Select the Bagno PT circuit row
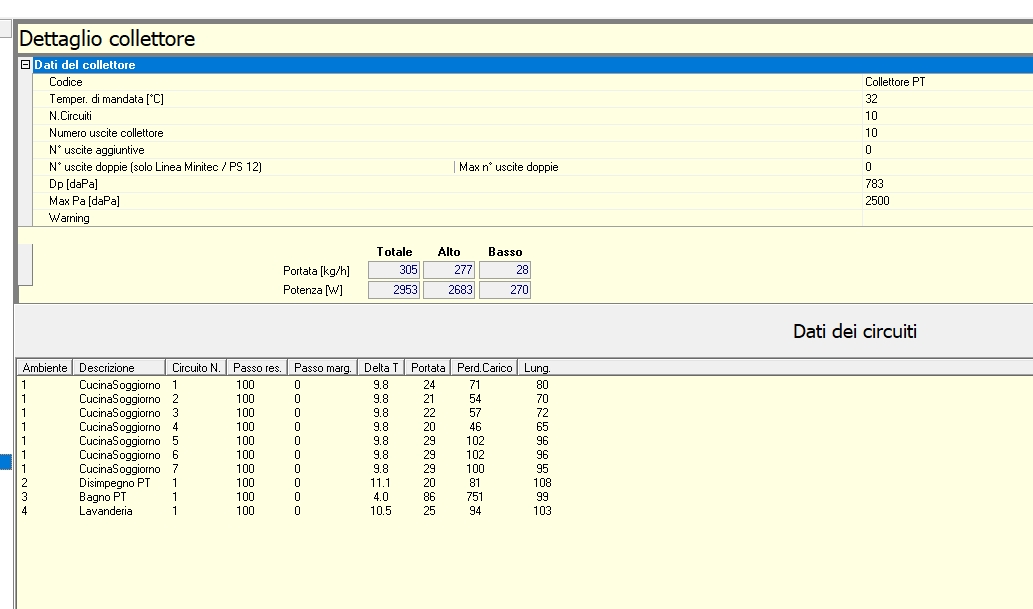The width and height of the screenshot is (1033, 609). pyautogui.click(x=103, y=497)
